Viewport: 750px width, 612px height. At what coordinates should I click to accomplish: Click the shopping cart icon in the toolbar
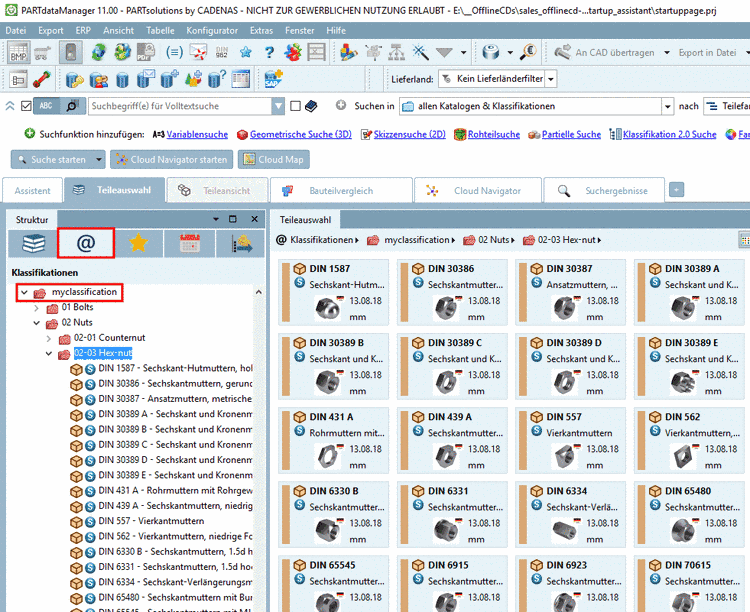point(43,52)
